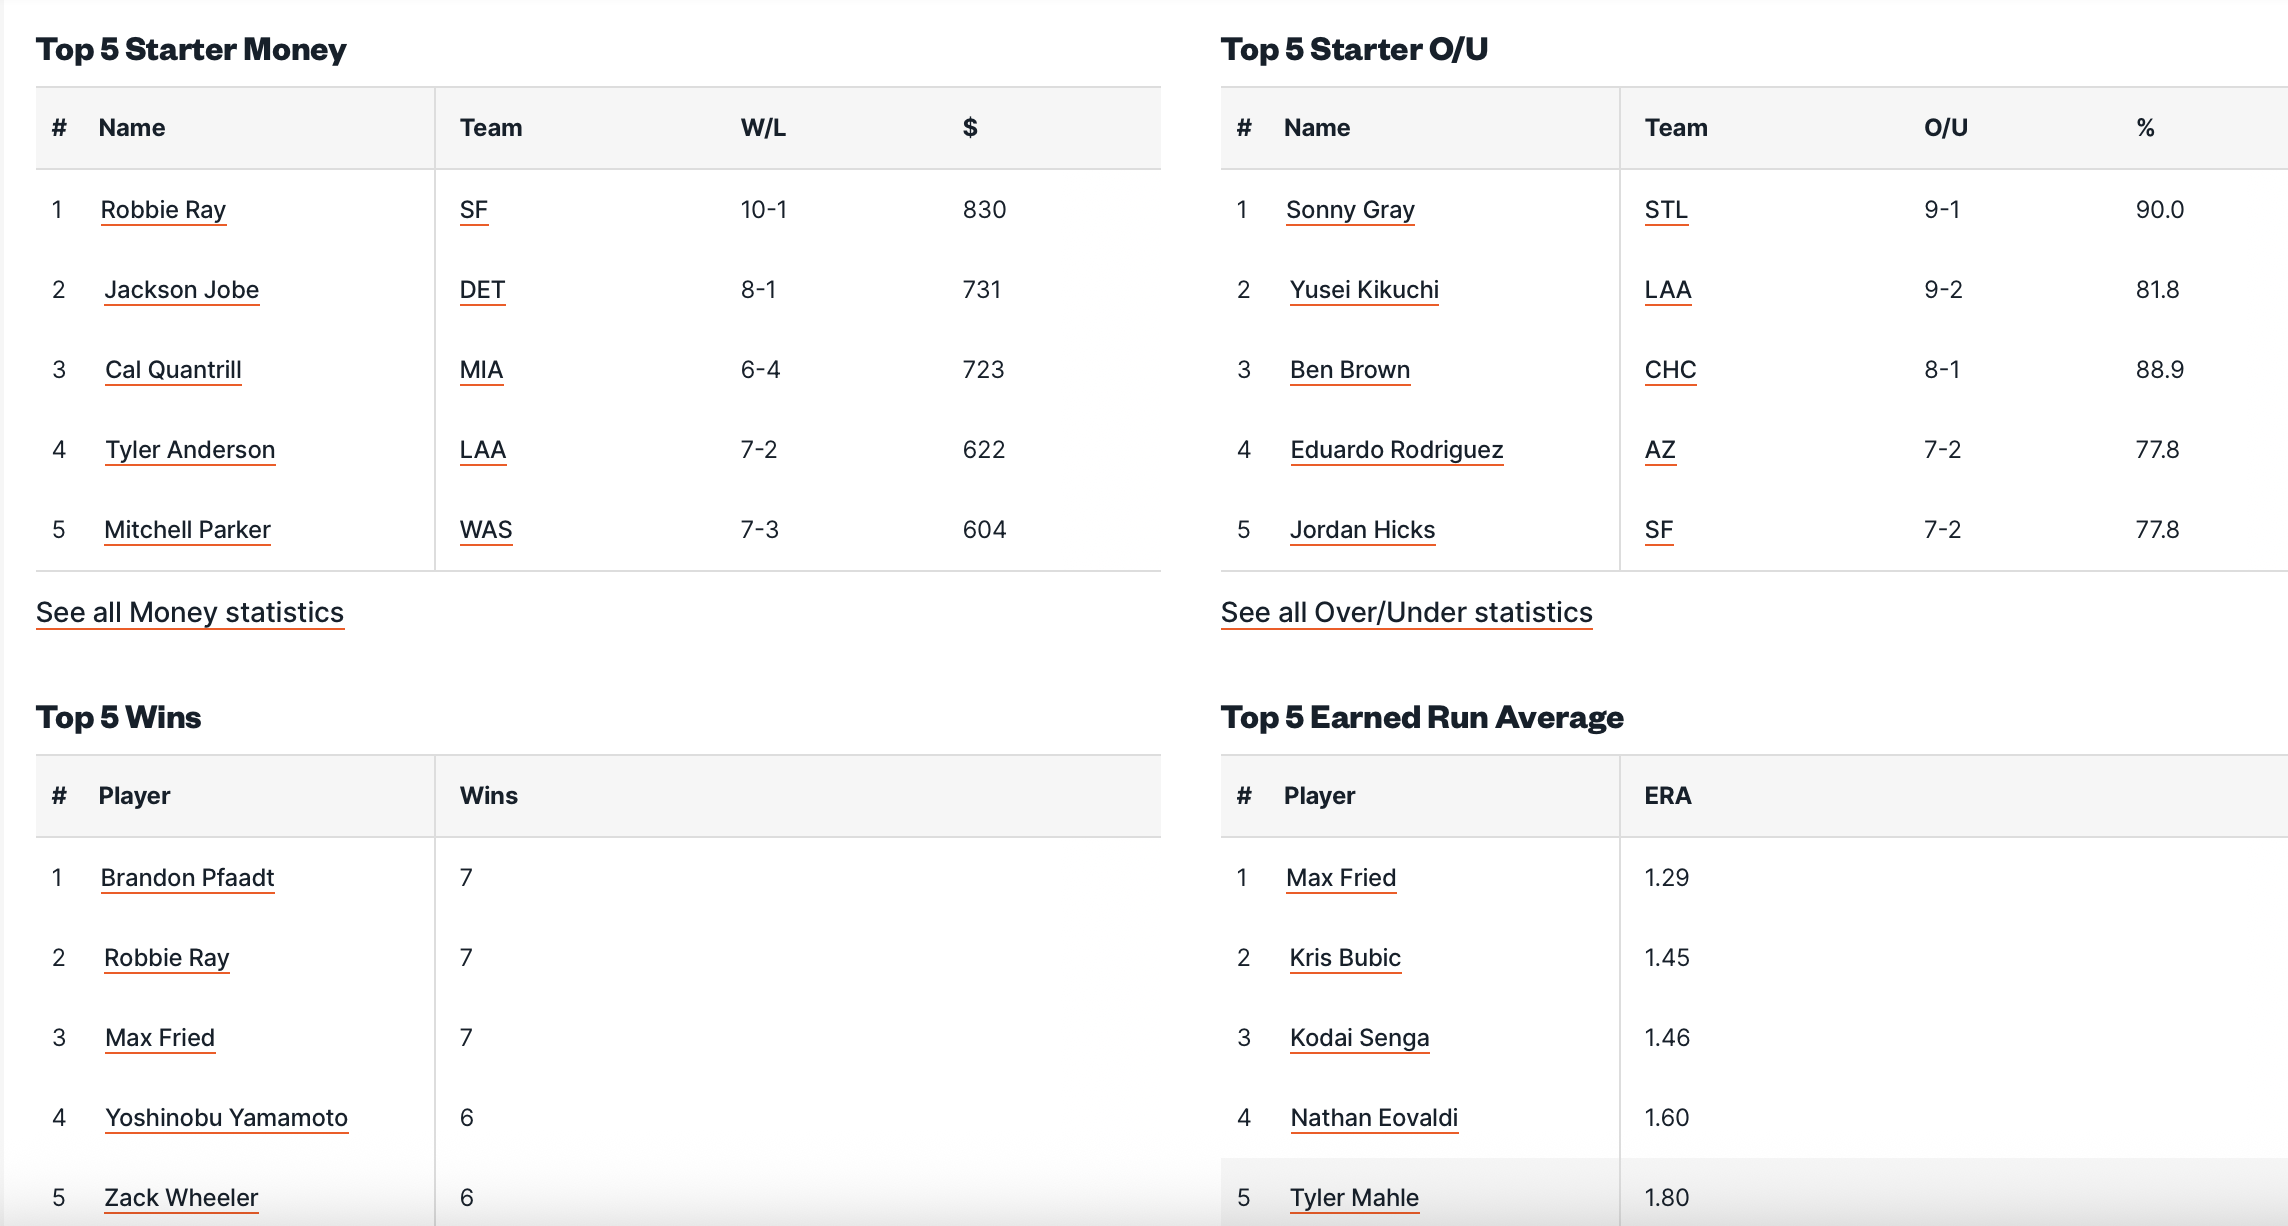
Task: Open the CHC team link
Action: [x=1670, y=370]
